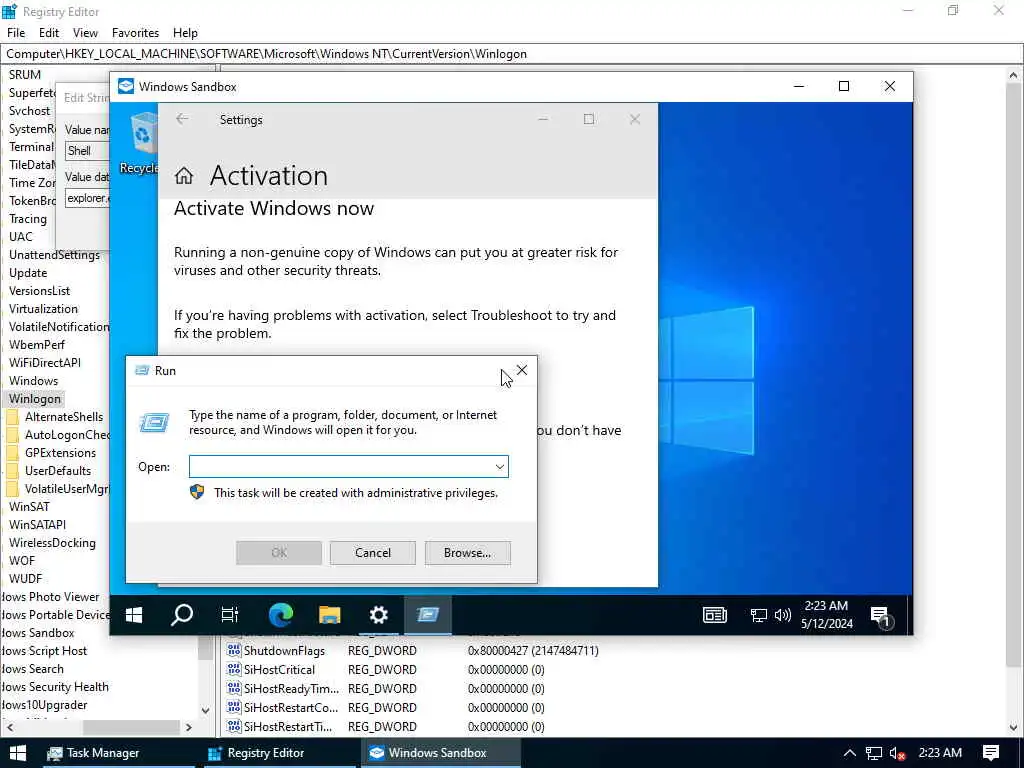The height and width of the screenshot is (768, 1024).
Task: Open the UserDefaults registry key
Action: point(57,471)
